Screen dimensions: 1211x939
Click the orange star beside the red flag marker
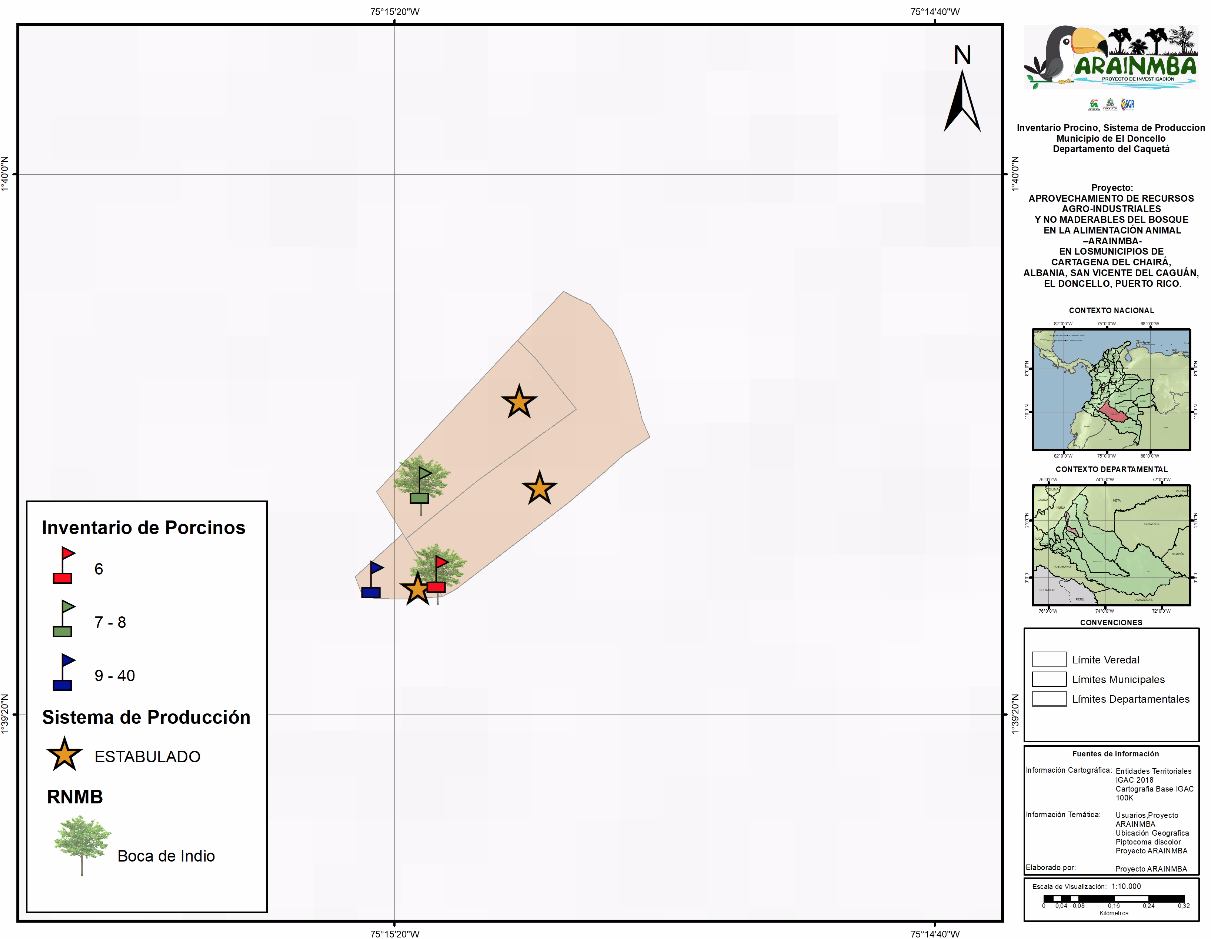coord(417,589)
